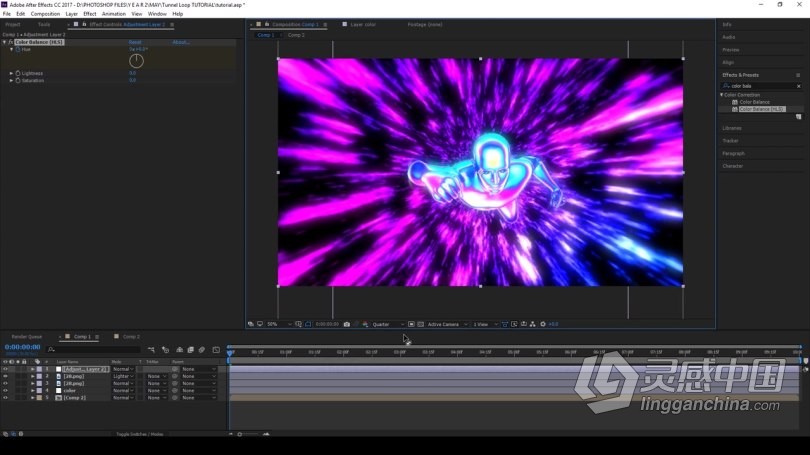Click Reset for Color Balance (HLS)
The height and width of the screenshot is (455, 810).
pos(135,42)
